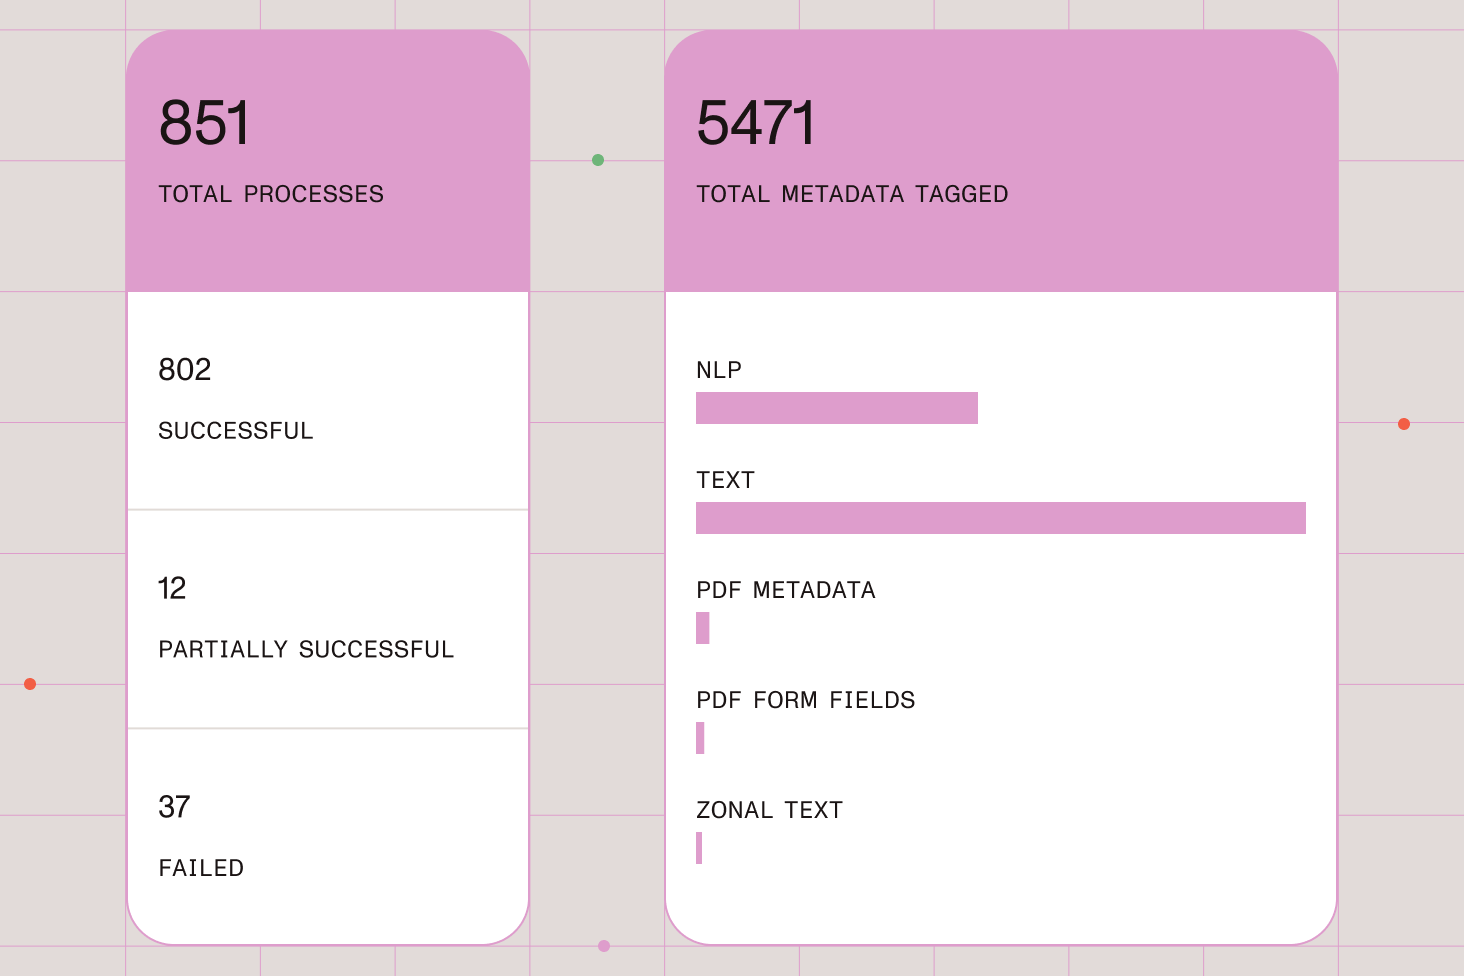
Task: Click the 851 total processes number
Action: tap(204, 123)
